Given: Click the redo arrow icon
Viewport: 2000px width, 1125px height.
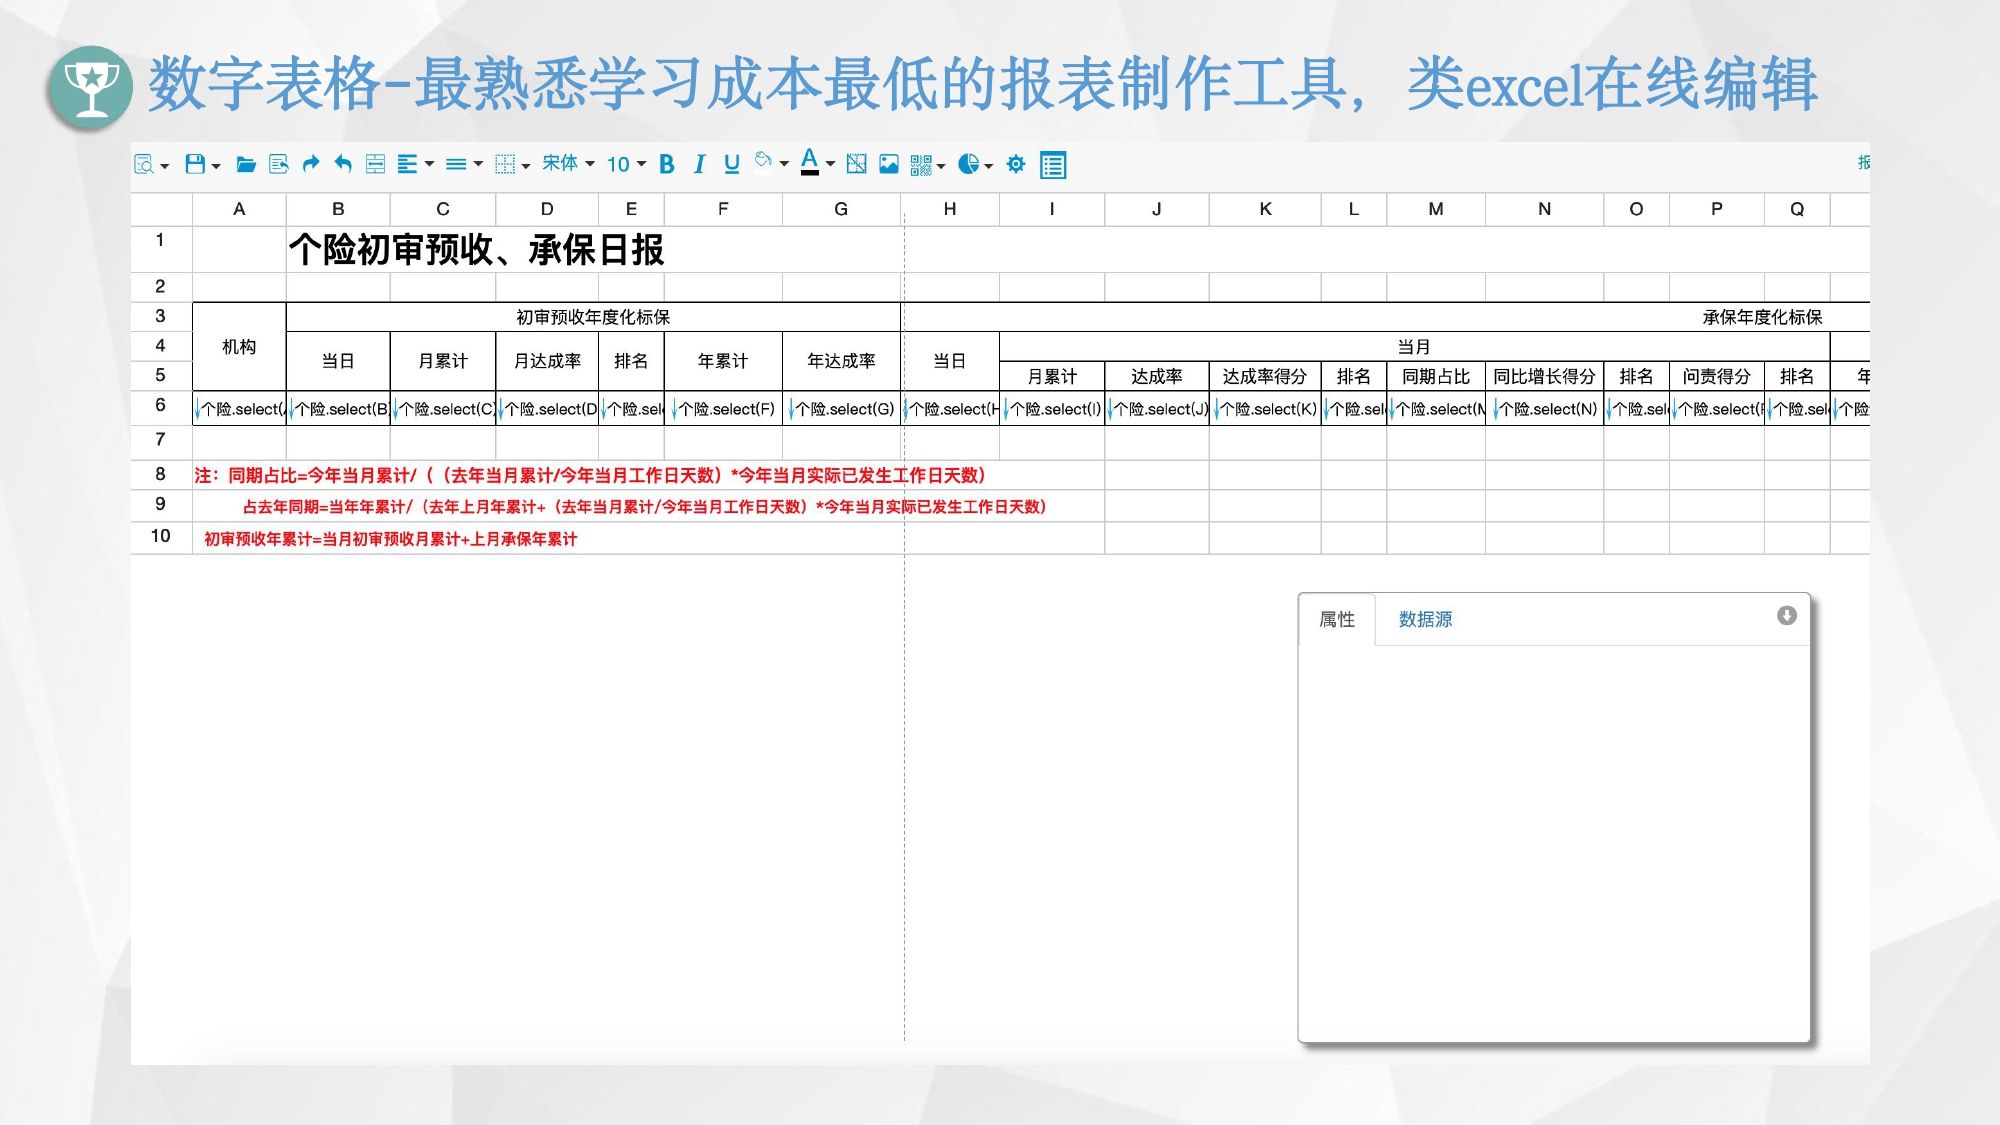Looking at the screenshot, I should [311, 164].
